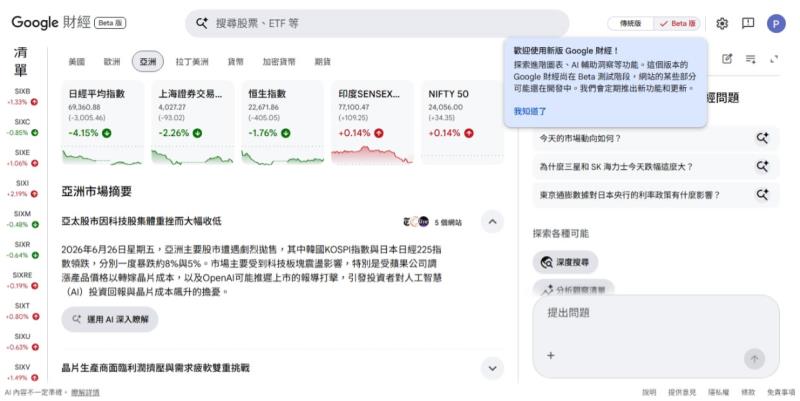
Task: Switch to 傳統版 classic version
Action: pos(630,23)
